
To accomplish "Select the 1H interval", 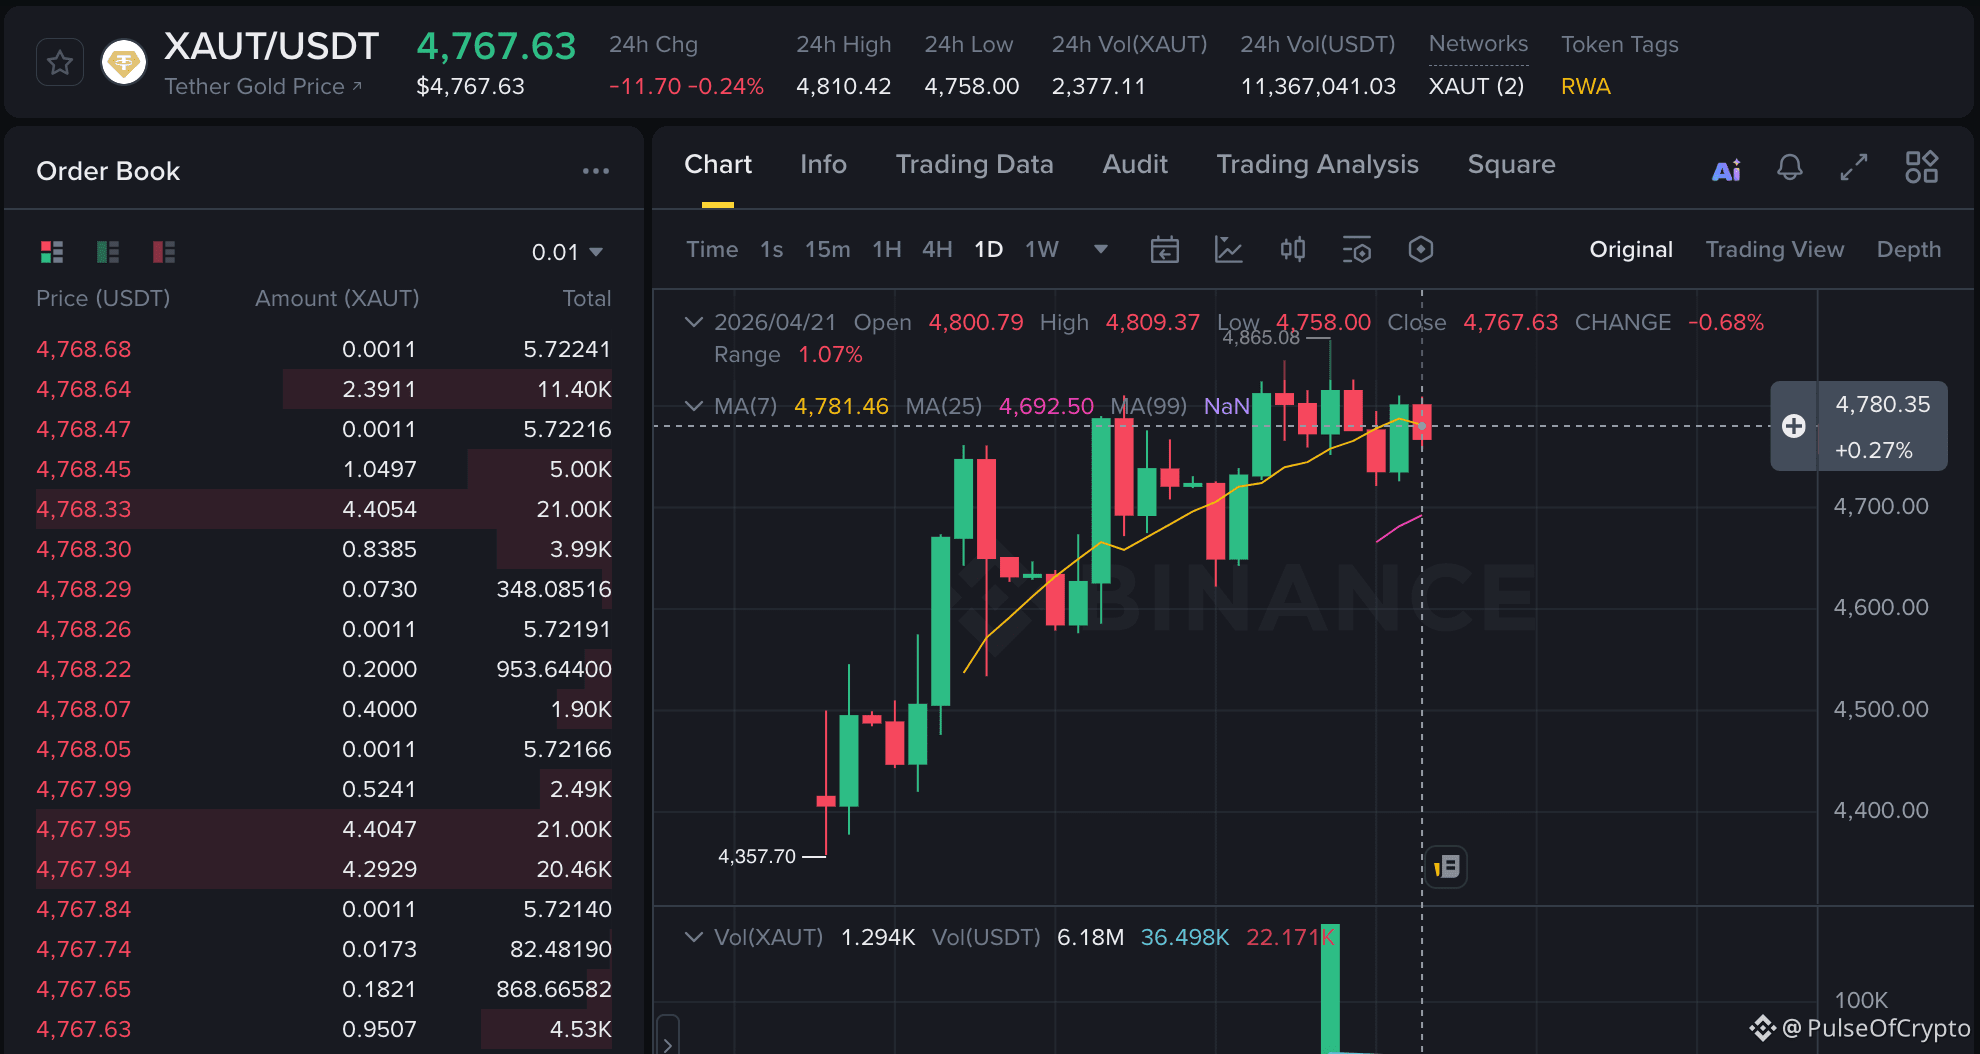I will pyautogui.click(x=887, y=249).
